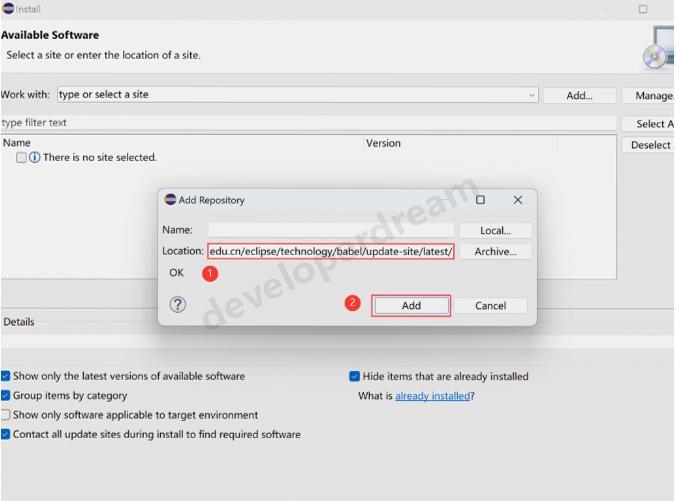Click the Add button in Add Repository dialog
This screenshot has width=676, height=501.
(411, 306)
